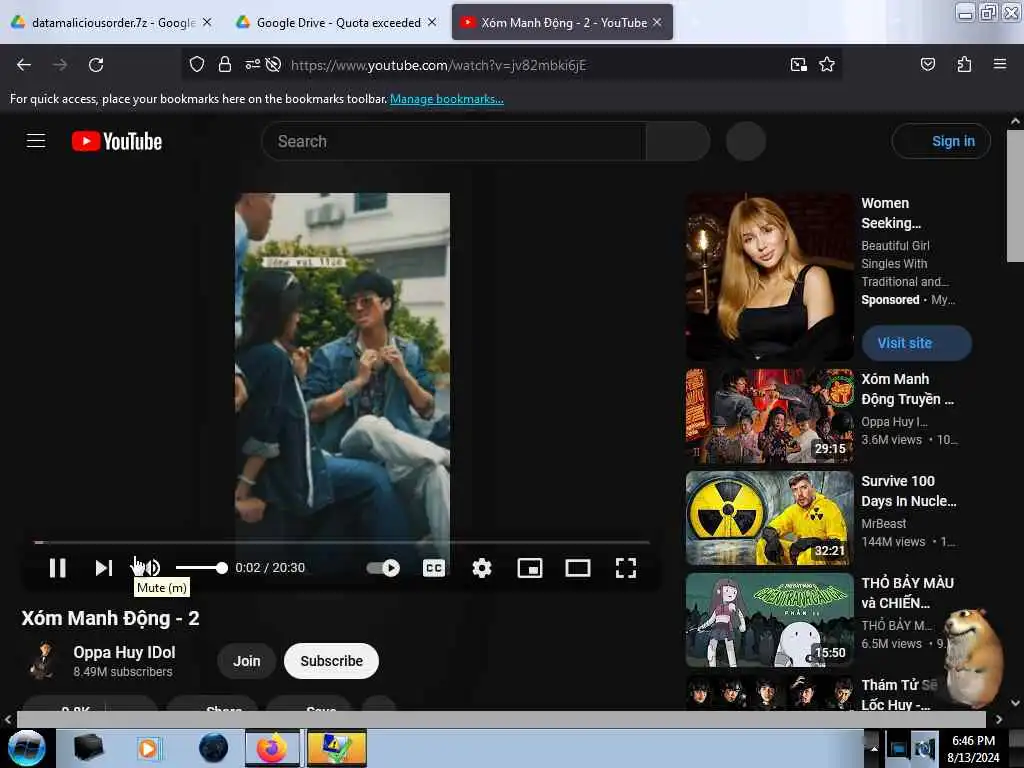Viewport: 1024px width, 768px height.
Task: Click the vertical scrollbar's up arrow
Action: click(x=1015, y=121)
